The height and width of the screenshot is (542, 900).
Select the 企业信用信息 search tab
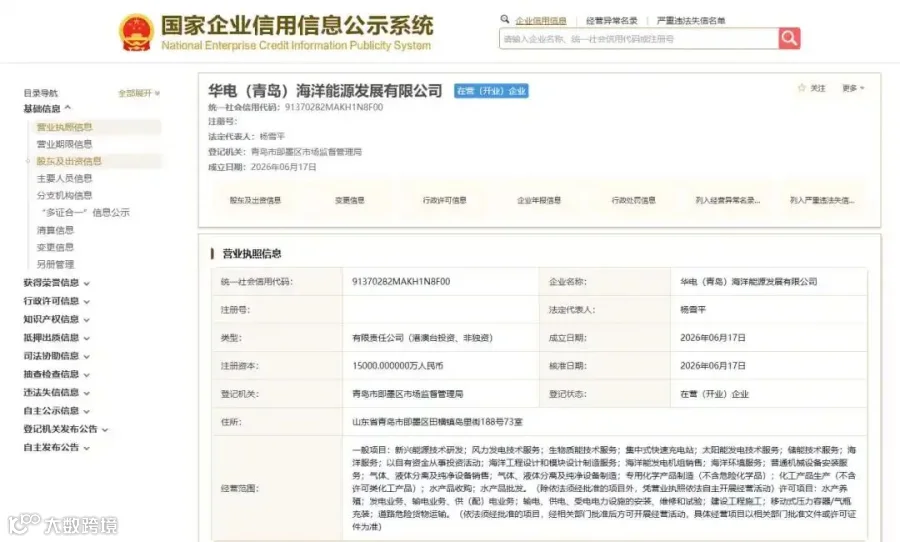pos(541,21)
